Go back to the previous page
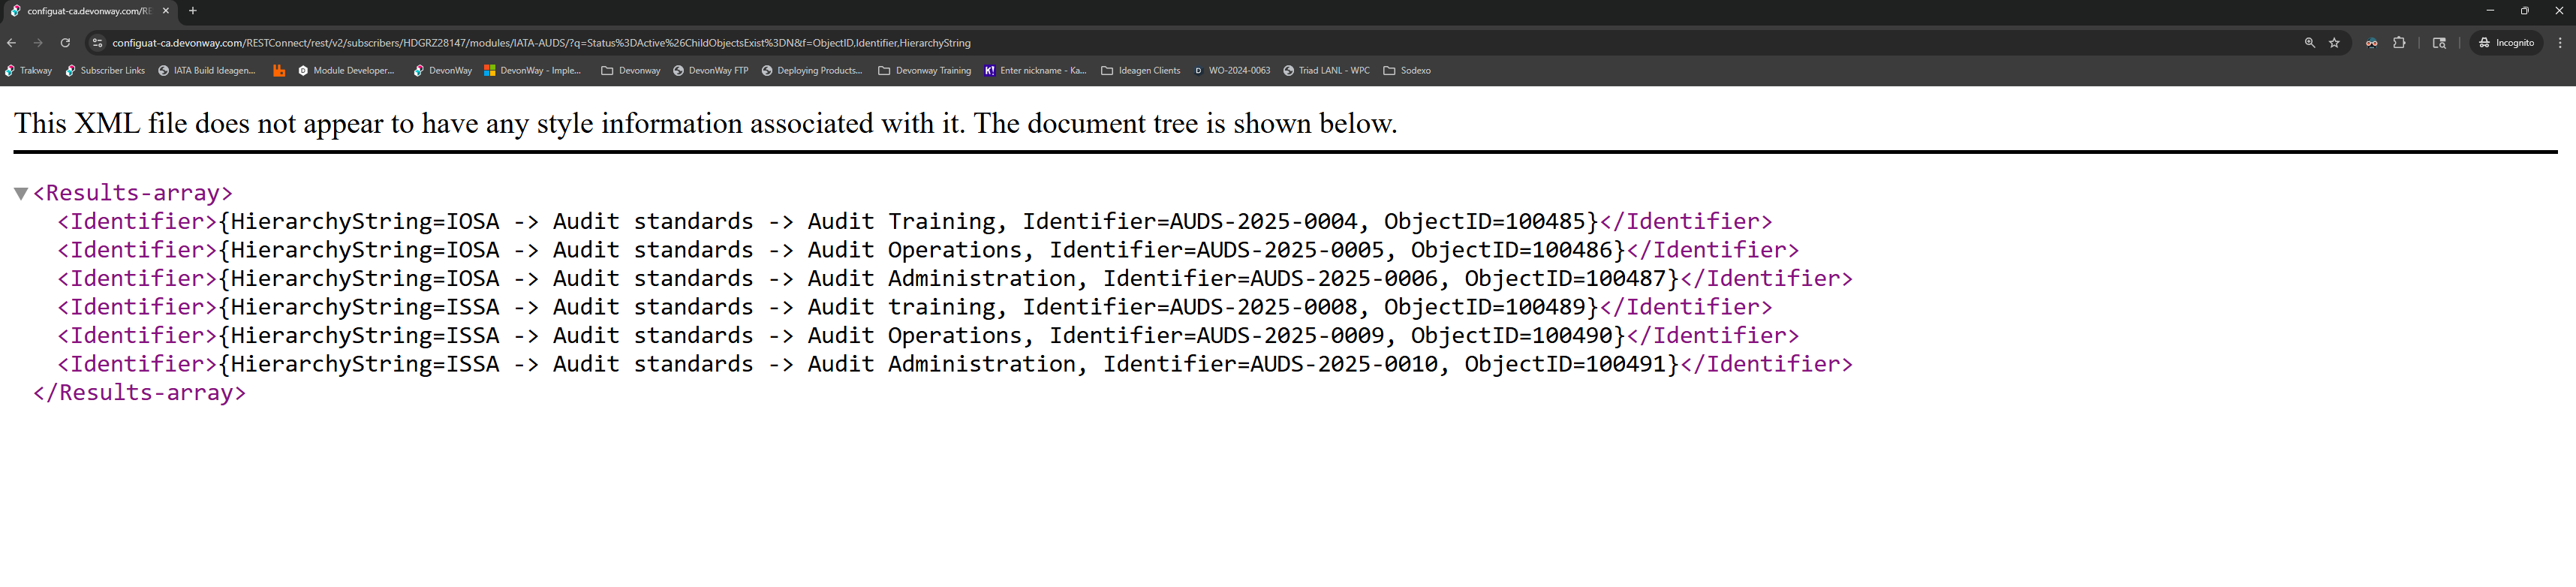Screen dimensions: 2576x587 pyautogui.click(x=12, y=43)
